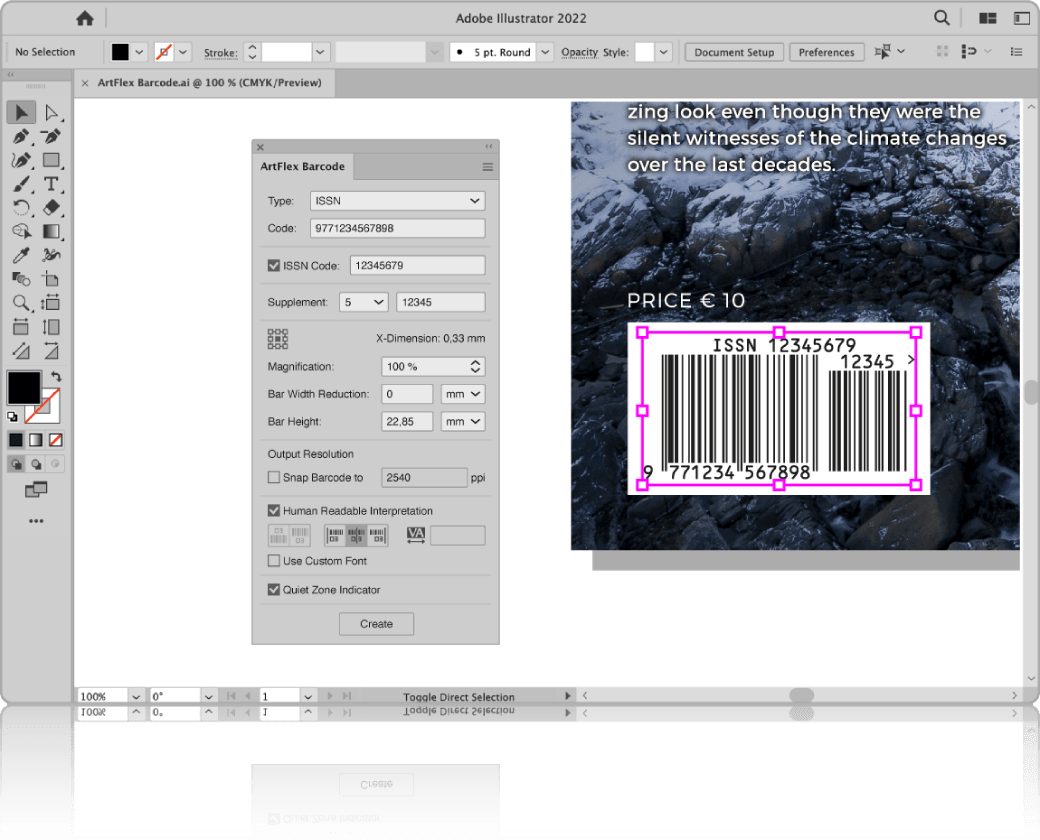Click the reference point grid icon
This screenshot has width=1040, height=840.
278,339
